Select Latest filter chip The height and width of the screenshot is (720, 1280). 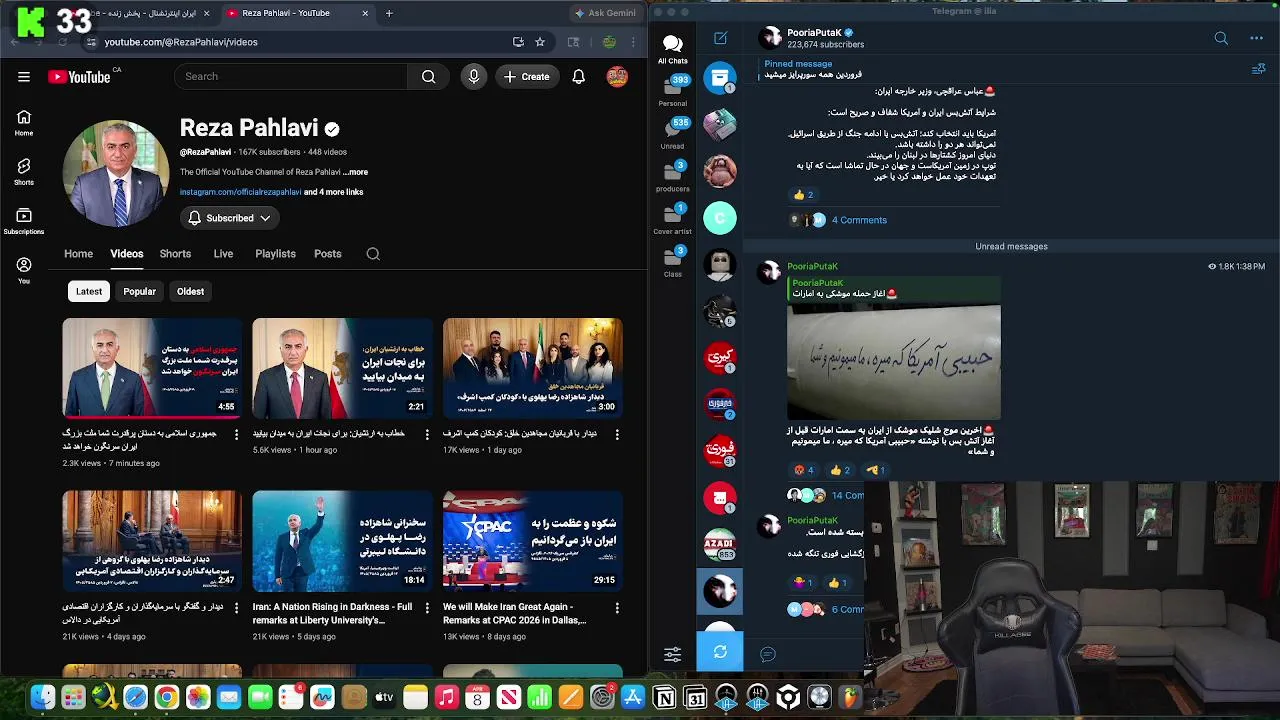[89, 292]
